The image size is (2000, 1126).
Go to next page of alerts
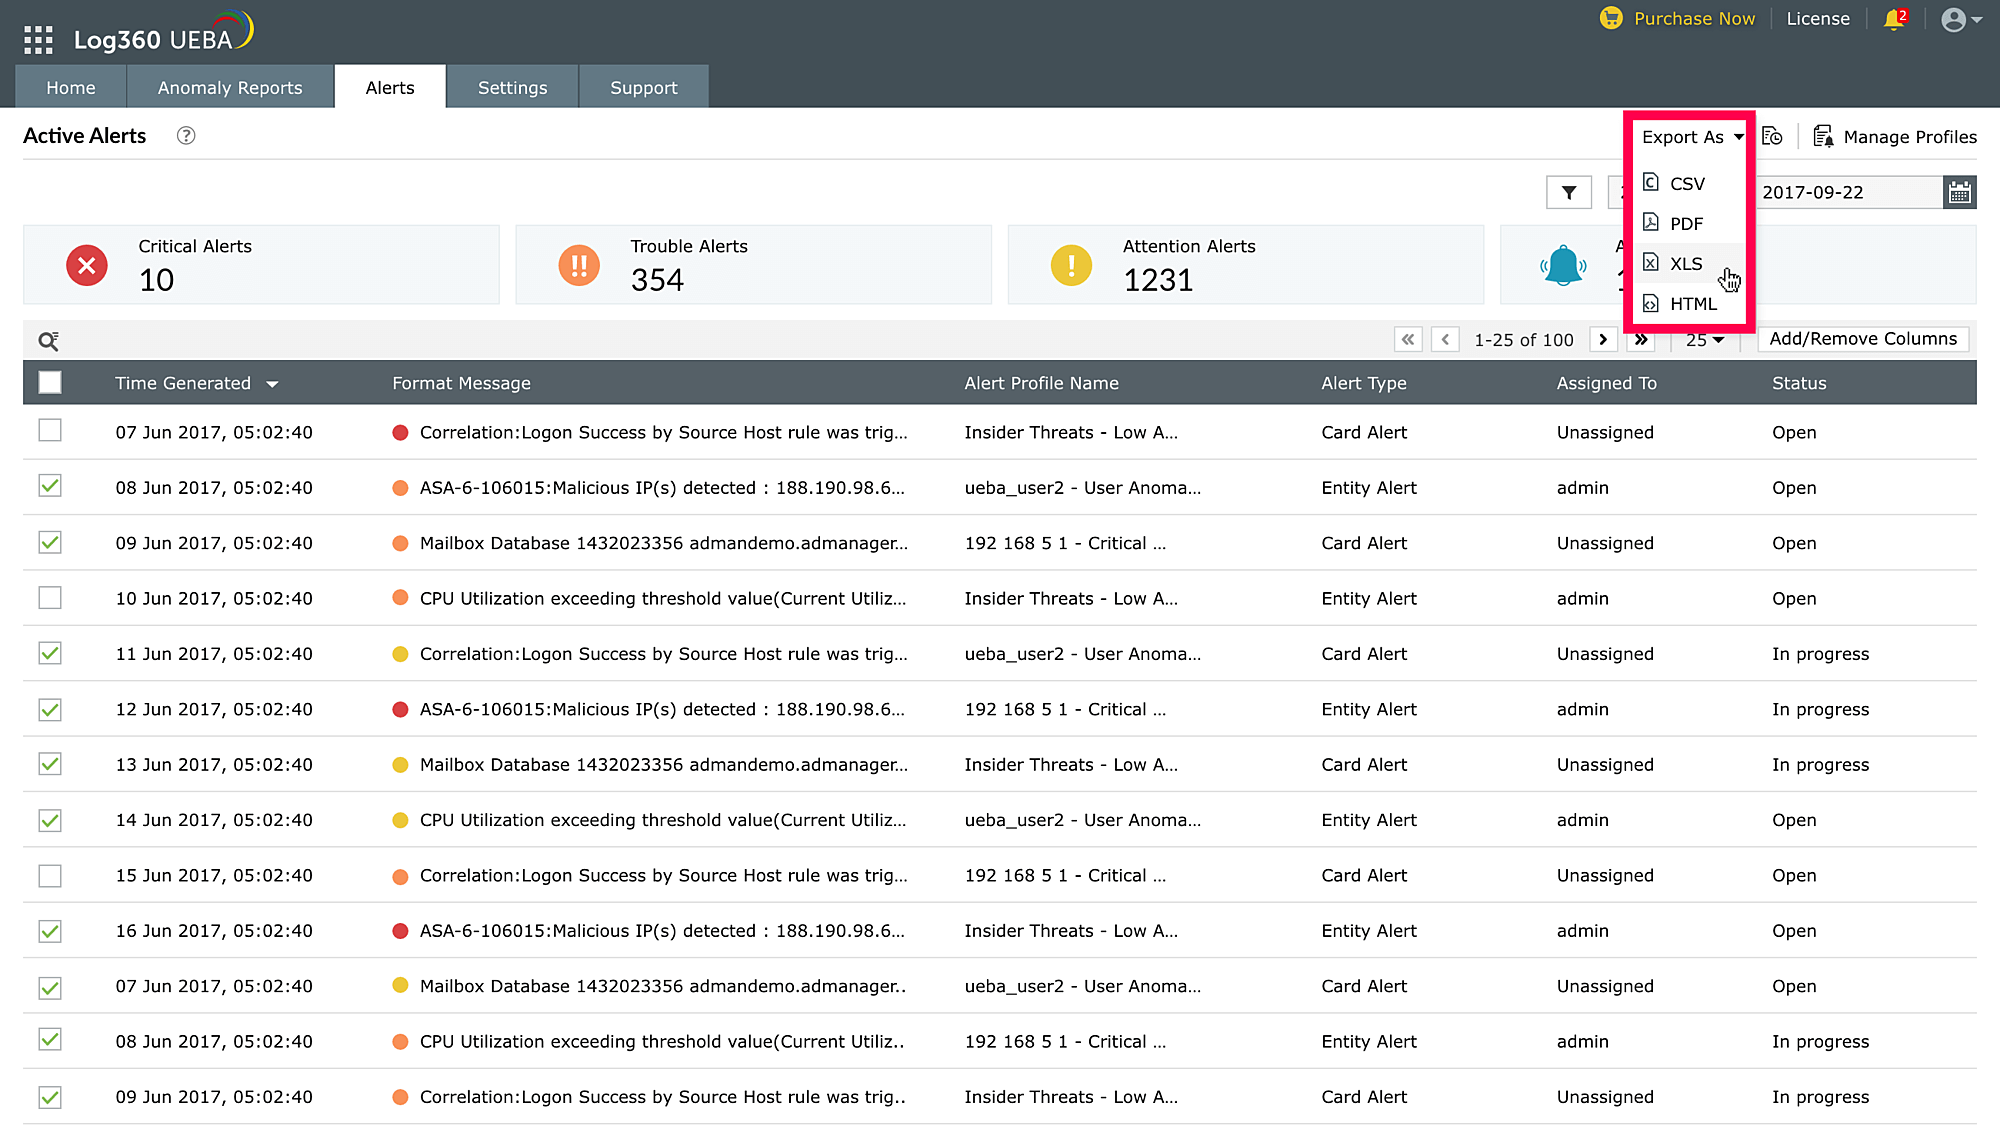[1603, 340]
